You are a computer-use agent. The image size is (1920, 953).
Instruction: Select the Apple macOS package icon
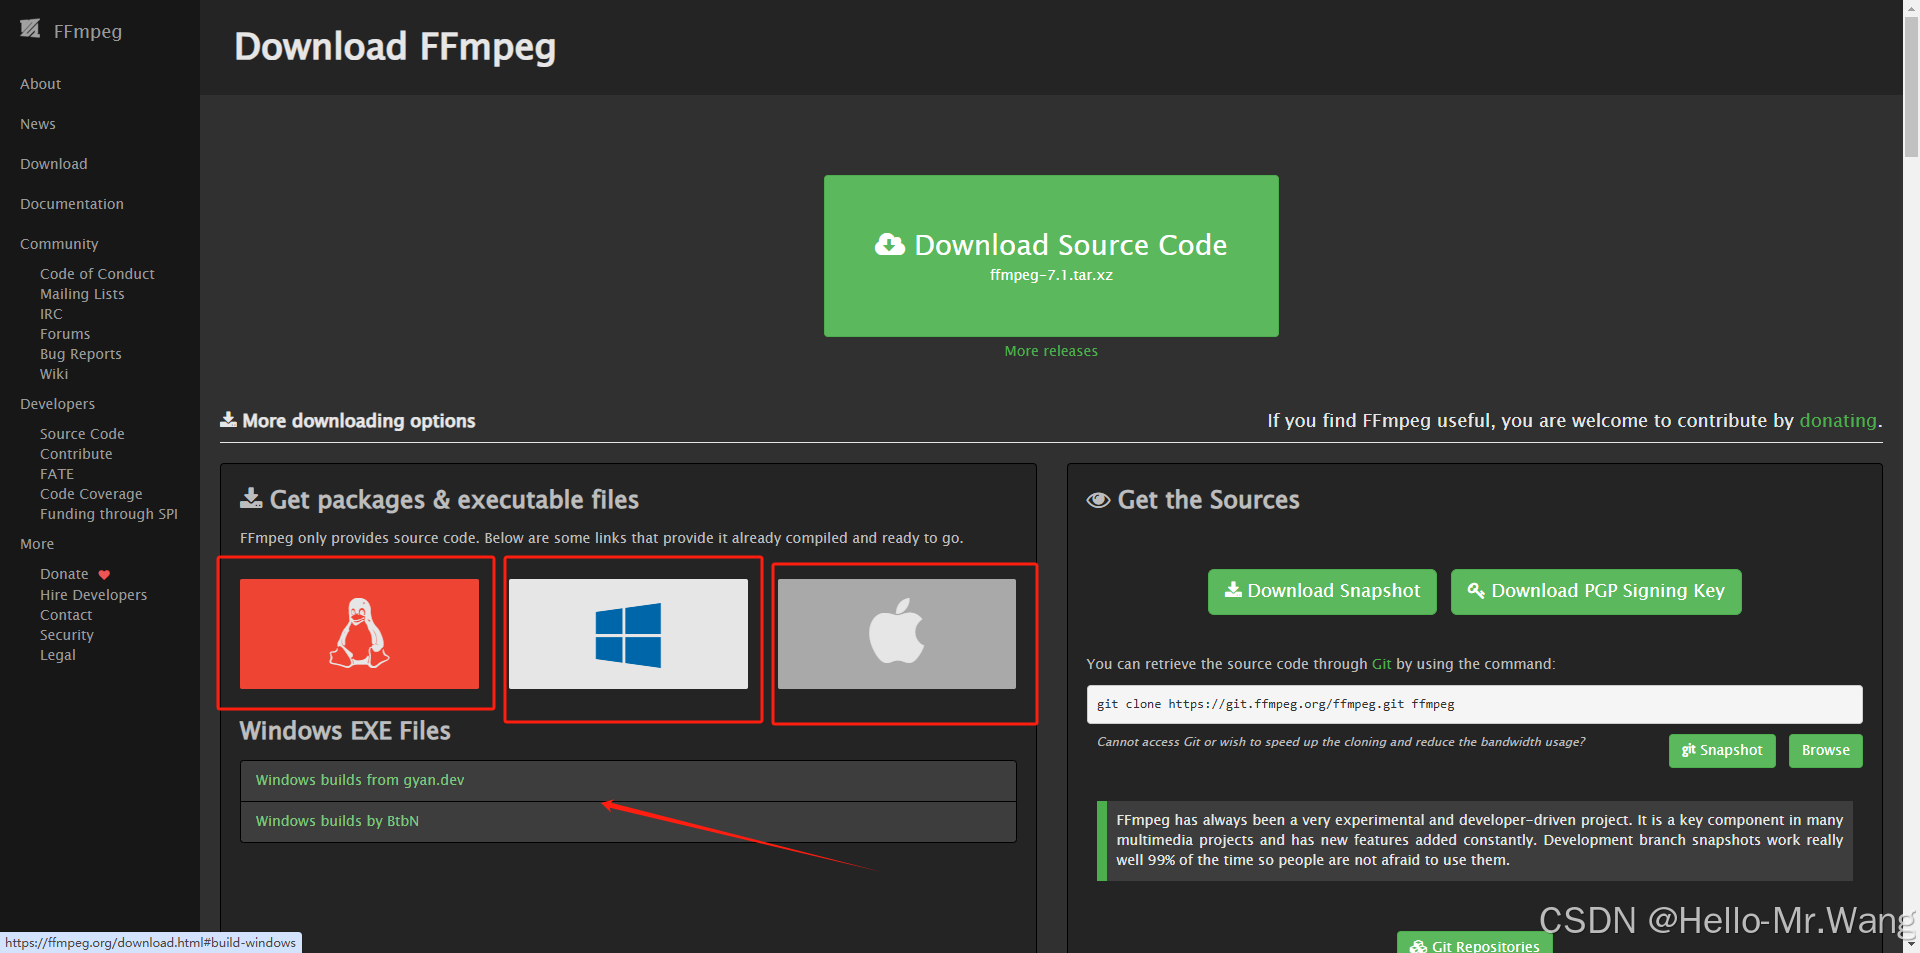point(897,633)
